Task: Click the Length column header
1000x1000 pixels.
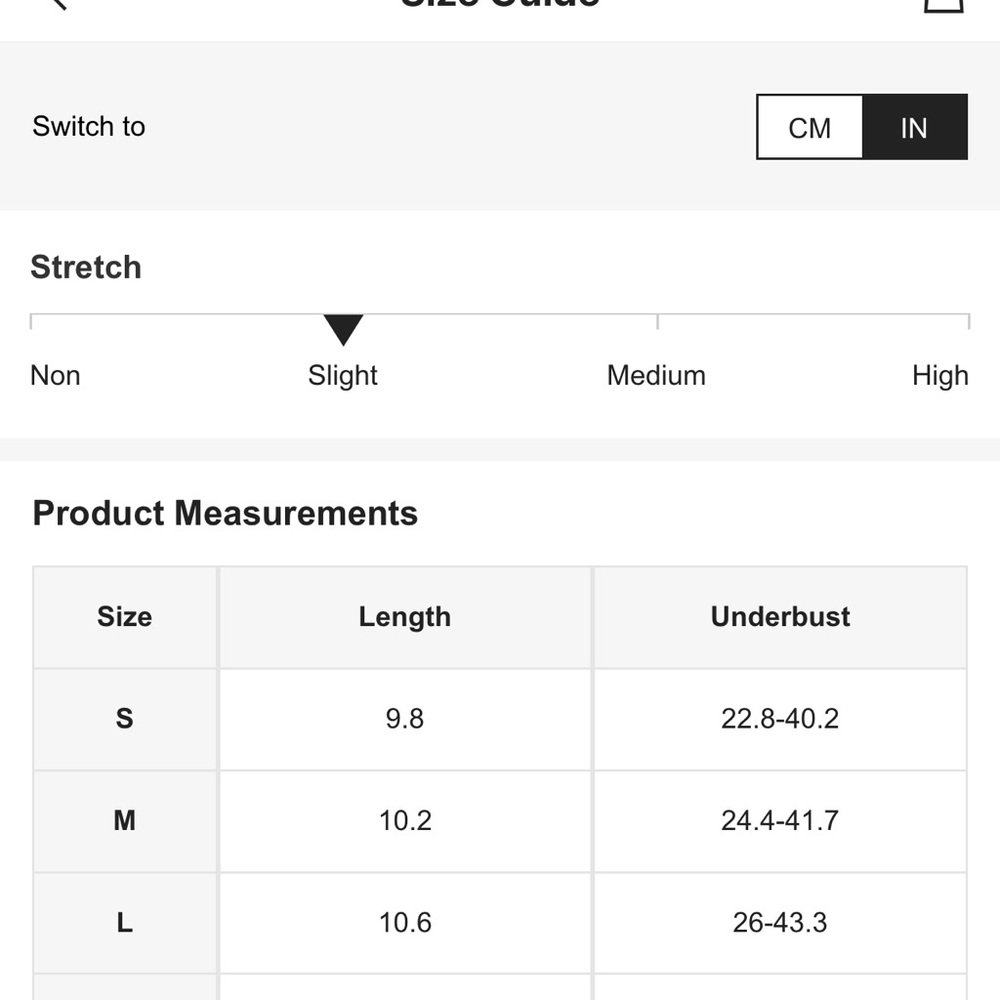Action: coord(405,617)
